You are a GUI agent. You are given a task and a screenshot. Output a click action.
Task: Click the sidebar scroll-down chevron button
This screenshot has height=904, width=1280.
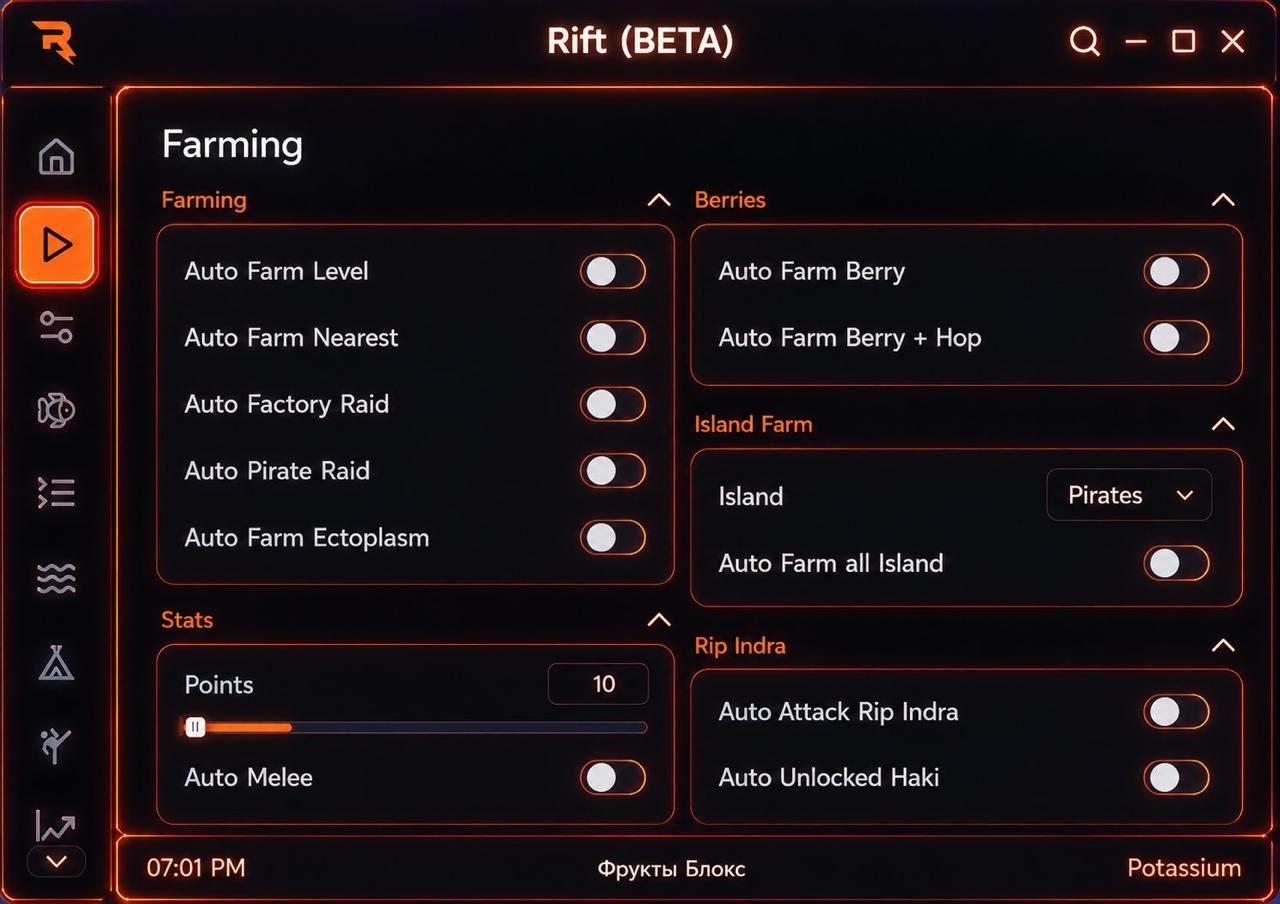(56, 861)
